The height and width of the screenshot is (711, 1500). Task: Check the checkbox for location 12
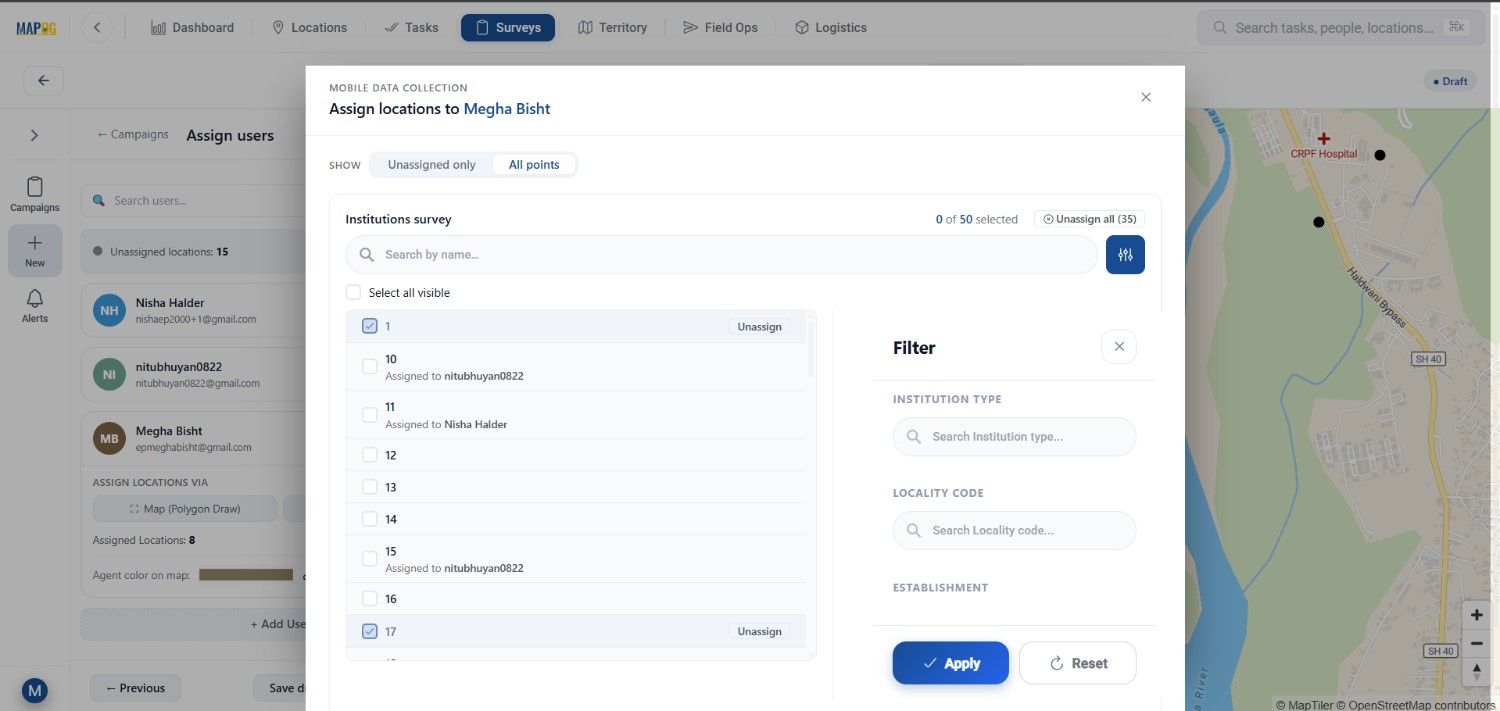click(x=370, y=455)
